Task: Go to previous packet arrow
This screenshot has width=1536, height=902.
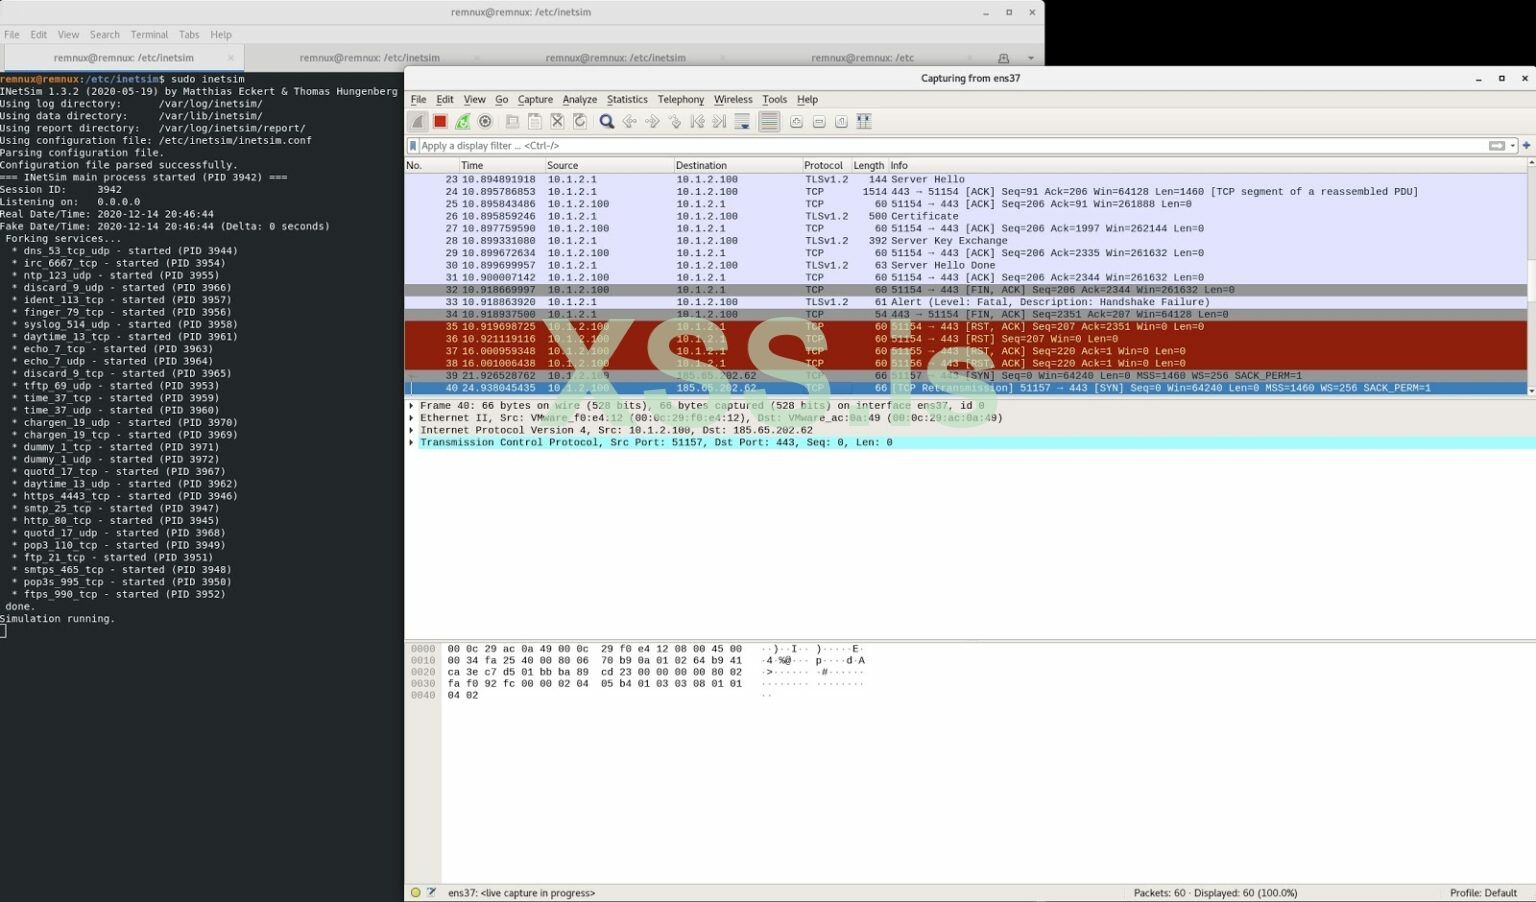Action: point(629,122)
